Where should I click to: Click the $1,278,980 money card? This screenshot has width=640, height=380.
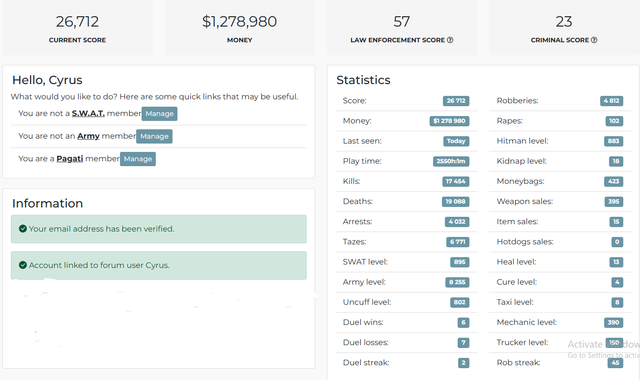(x=240, y=27)
